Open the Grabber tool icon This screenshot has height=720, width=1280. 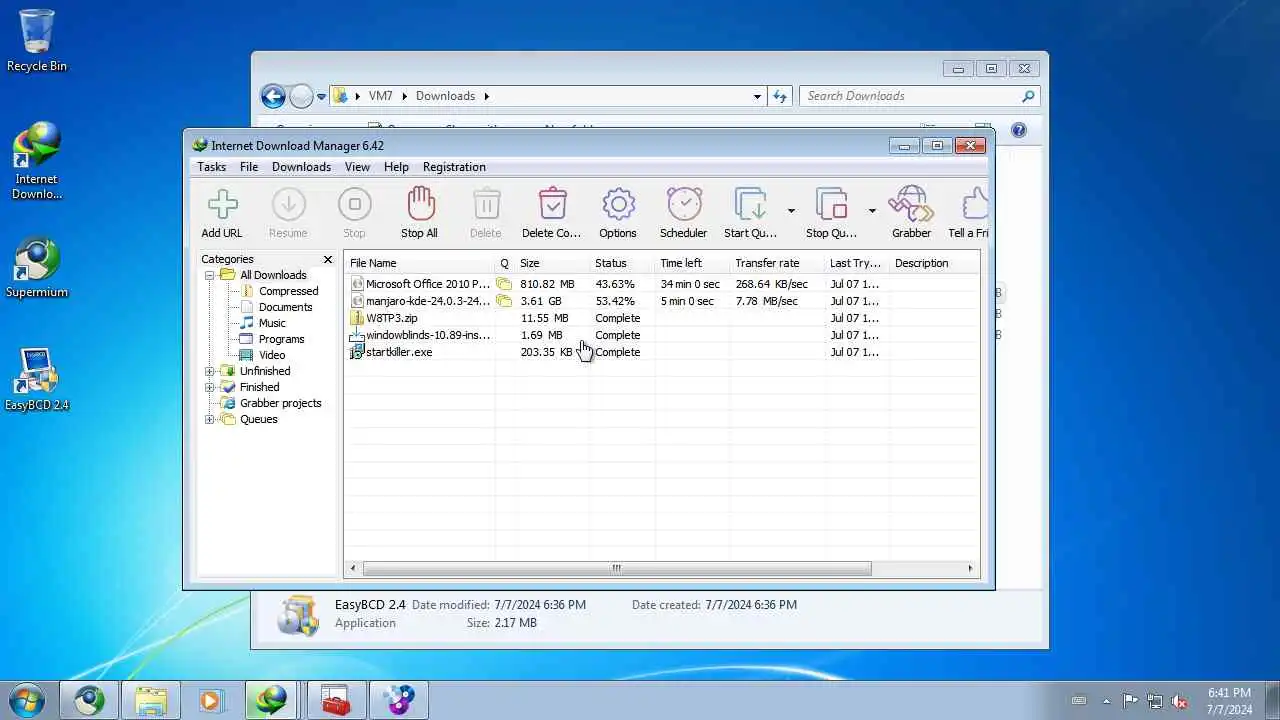pos(911,204)
